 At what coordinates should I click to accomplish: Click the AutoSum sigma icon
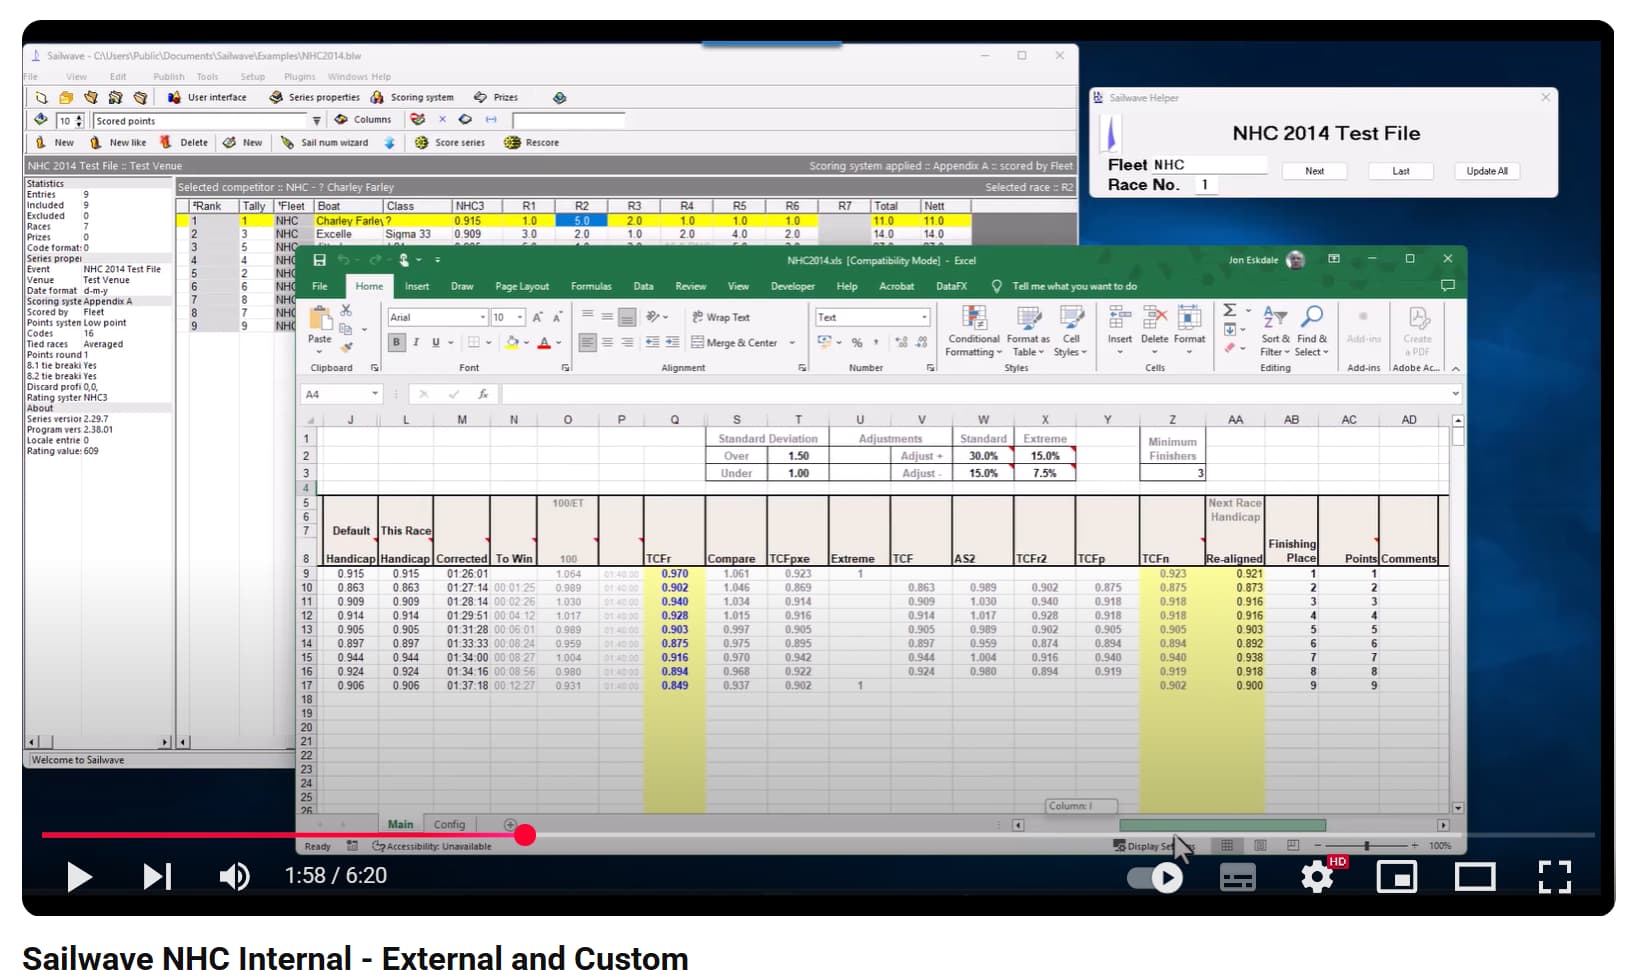(1230, 310)
